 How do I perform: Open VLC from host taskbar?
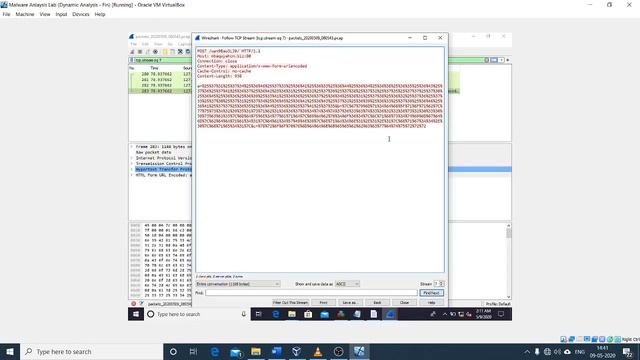click(x=318, y=351)
